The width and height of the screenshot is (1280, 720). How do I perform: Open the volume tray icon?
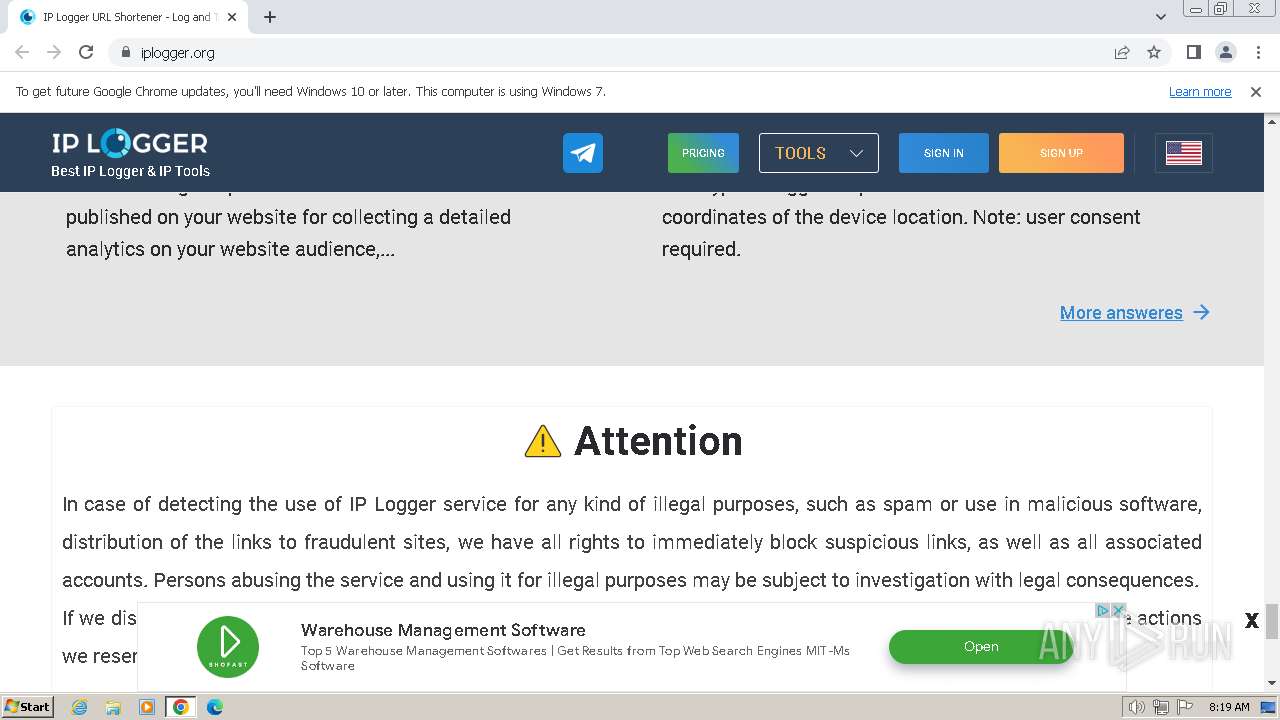(x=1137, y=707)
